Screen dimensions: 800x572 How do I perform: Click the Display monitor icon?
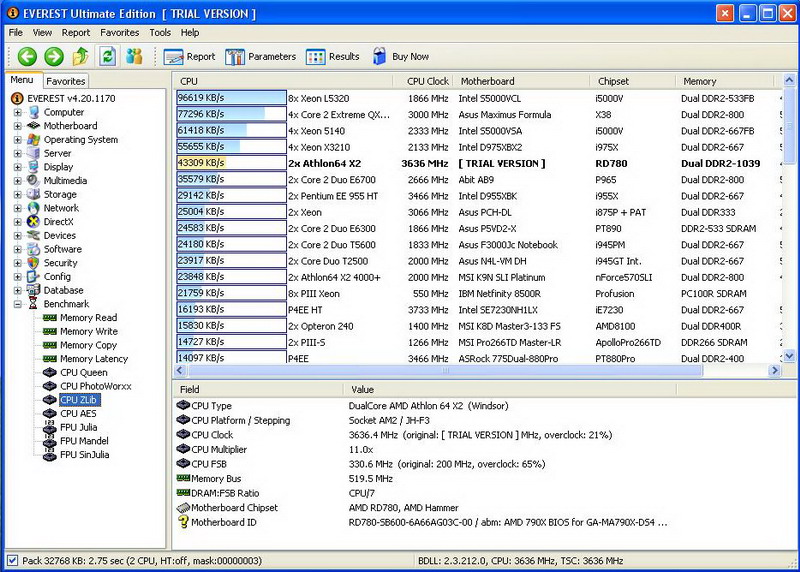[34, 167]
